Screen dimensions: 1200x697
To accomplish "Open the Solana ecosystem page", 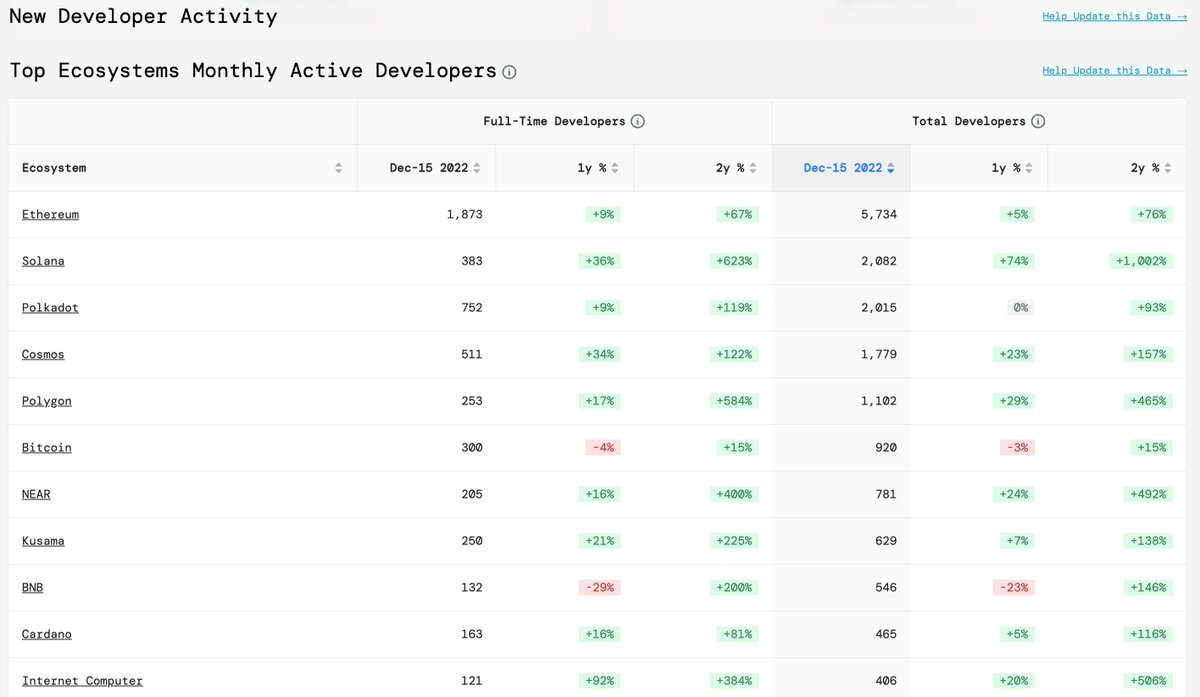I will click(43, 261).
